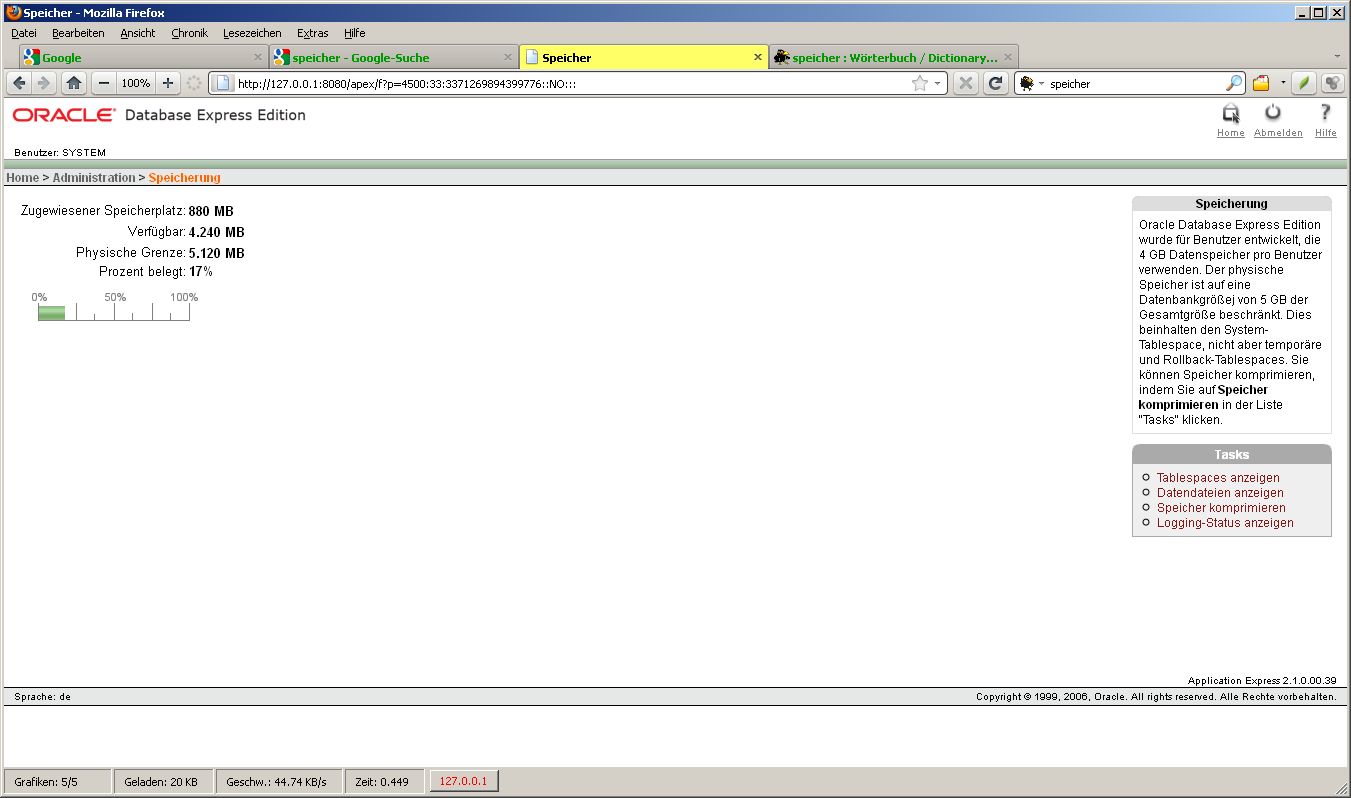
Task: Go back using the browser back arrow
Action: click(x=19, y=84)
